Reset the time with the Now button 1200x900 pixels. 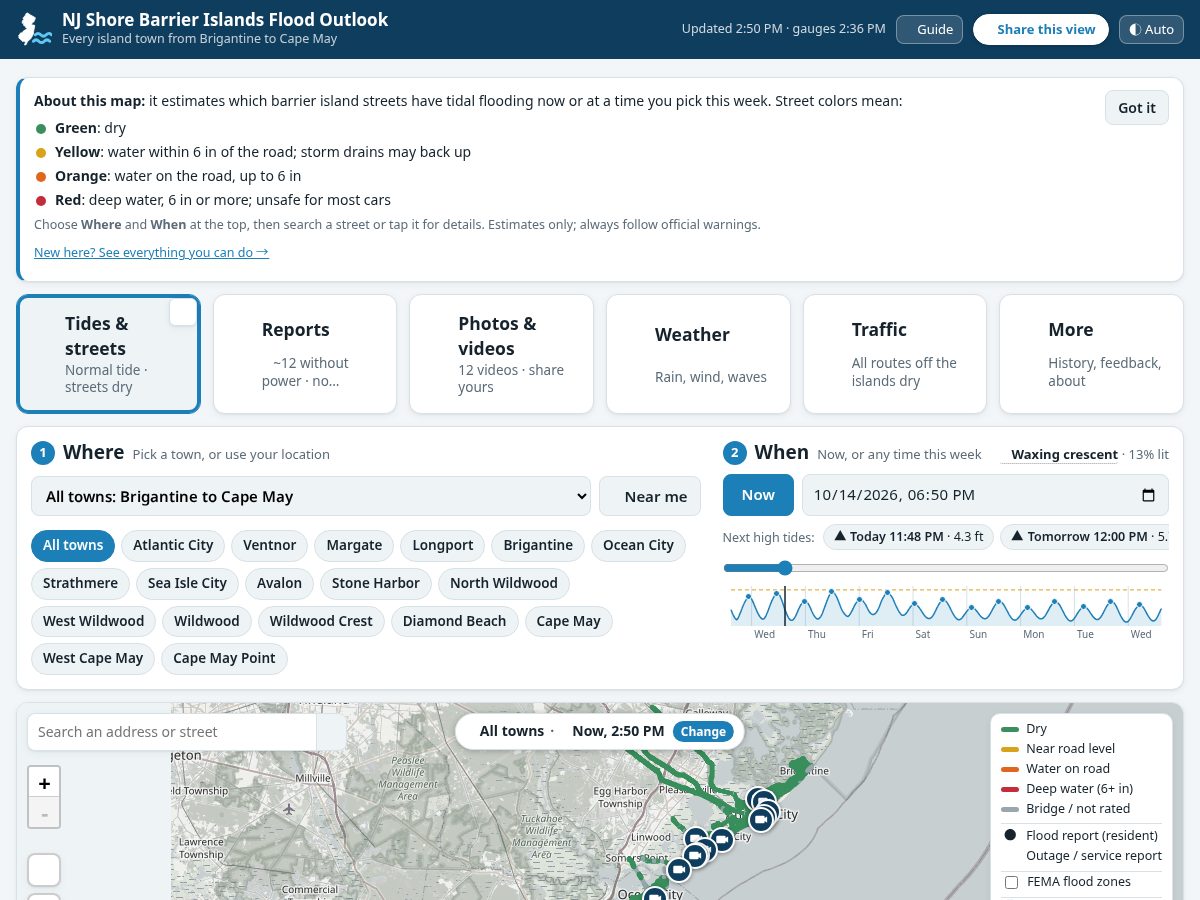coord(758,495)
